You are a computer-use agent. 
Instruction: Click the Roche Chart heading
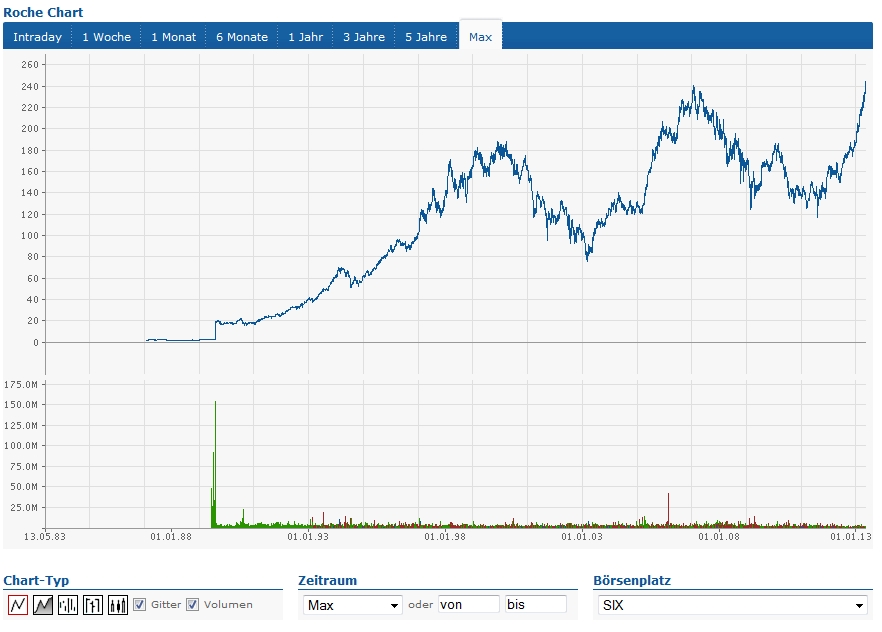43,12
